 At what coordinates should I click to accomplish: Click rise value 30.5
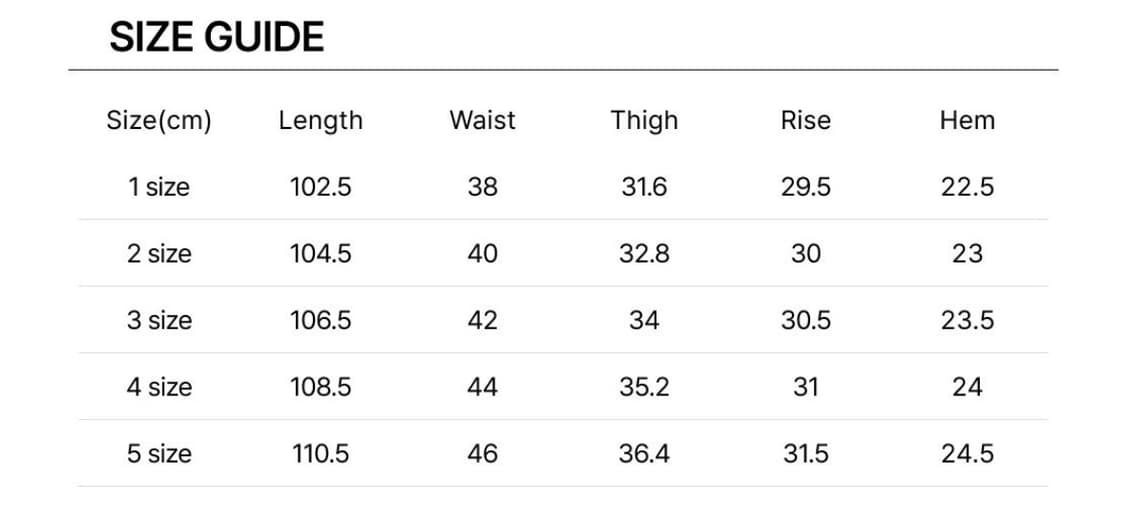tap(805, 320)
